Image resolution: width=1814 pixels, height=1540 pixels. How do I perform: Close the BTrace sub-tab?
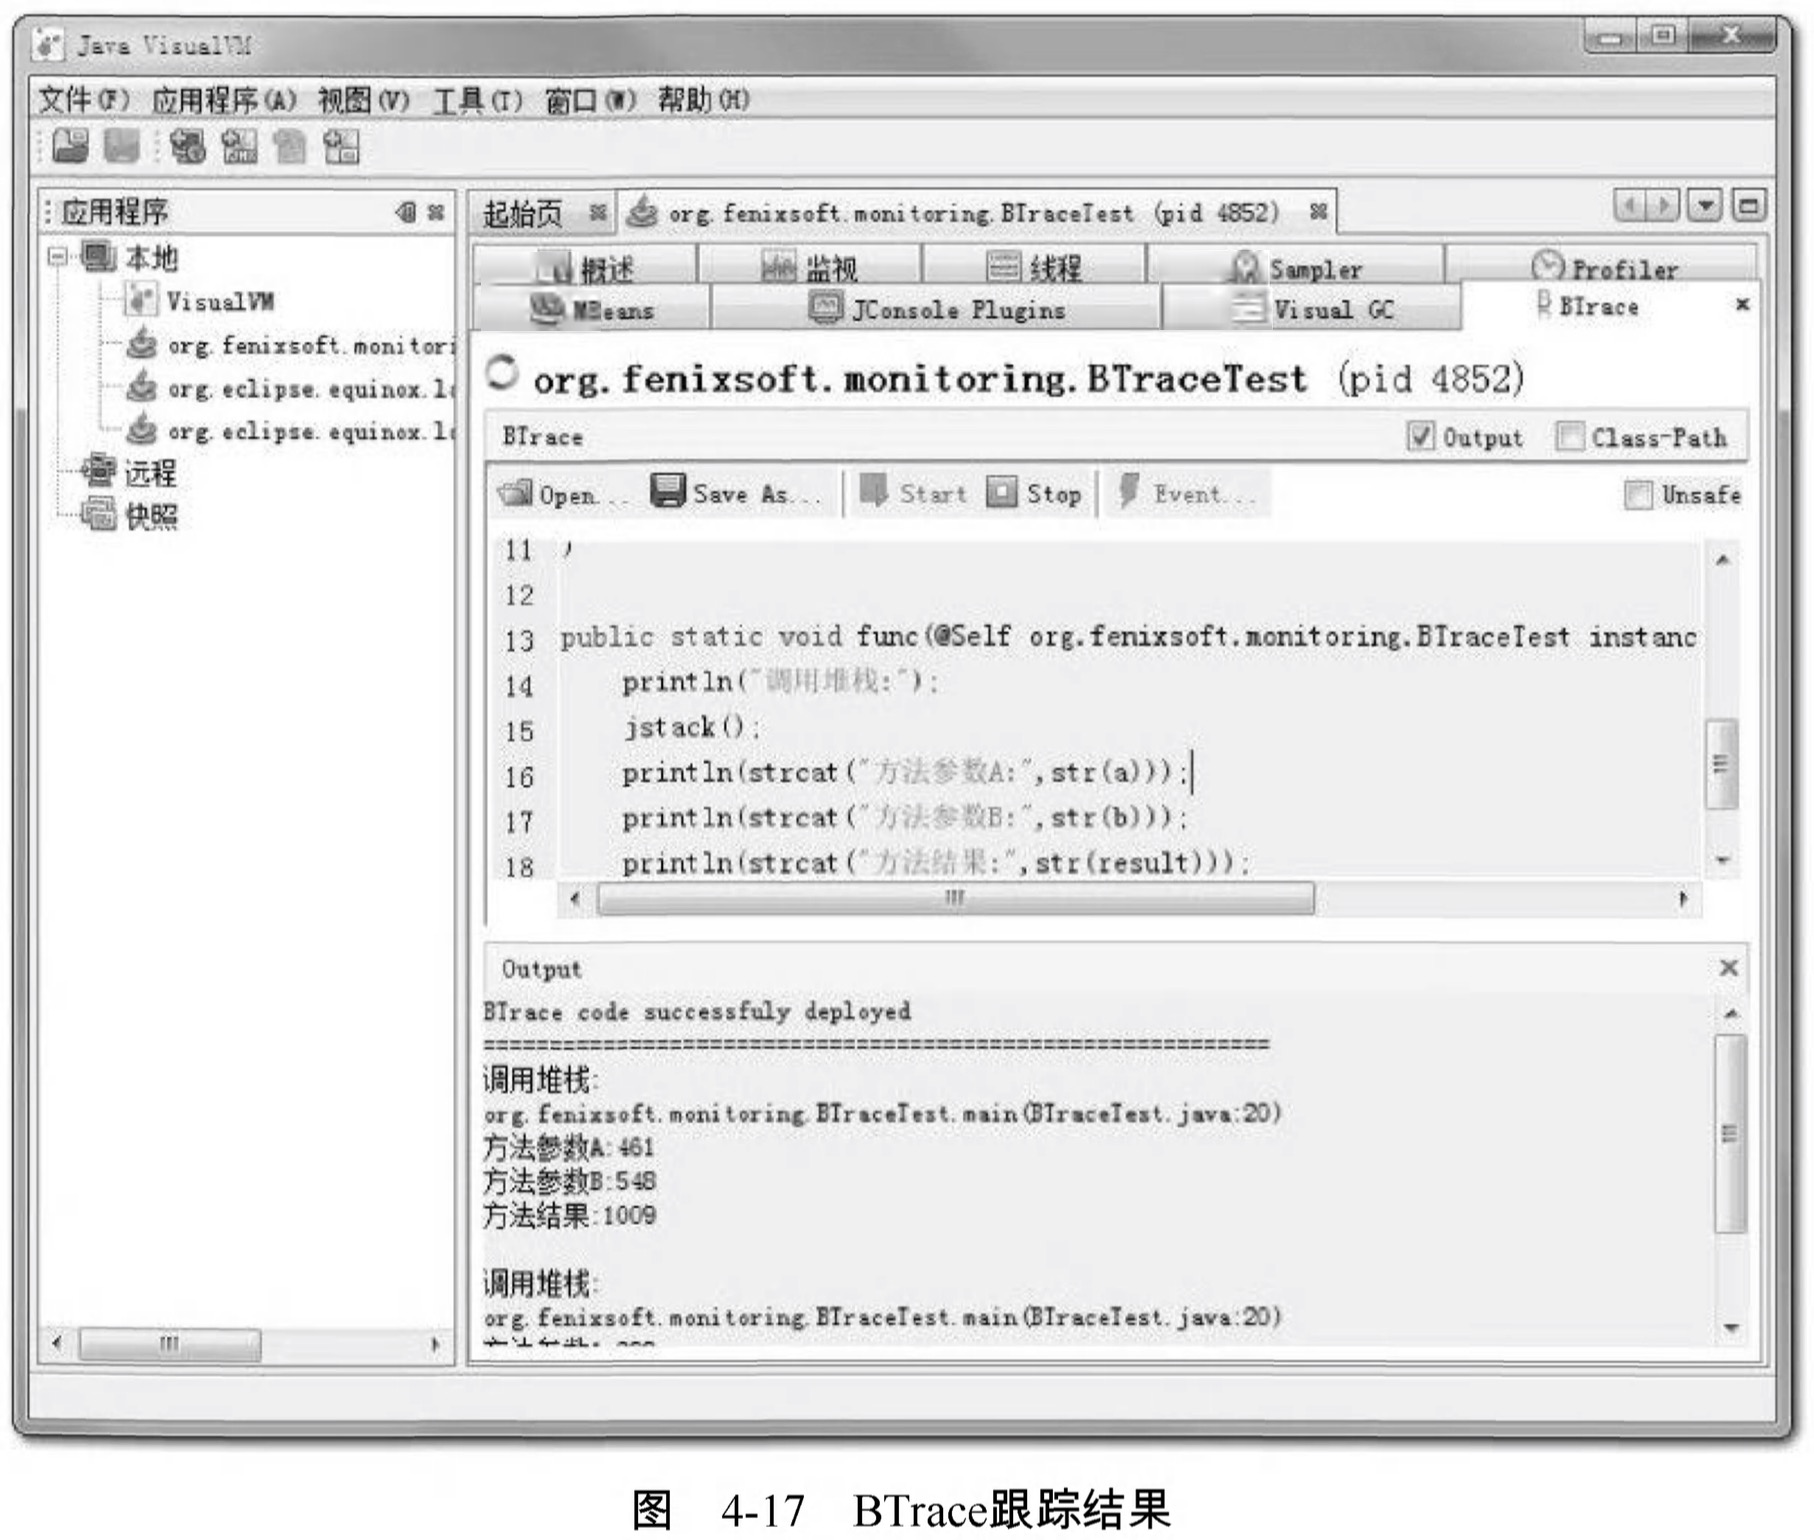coord(1742,304)
